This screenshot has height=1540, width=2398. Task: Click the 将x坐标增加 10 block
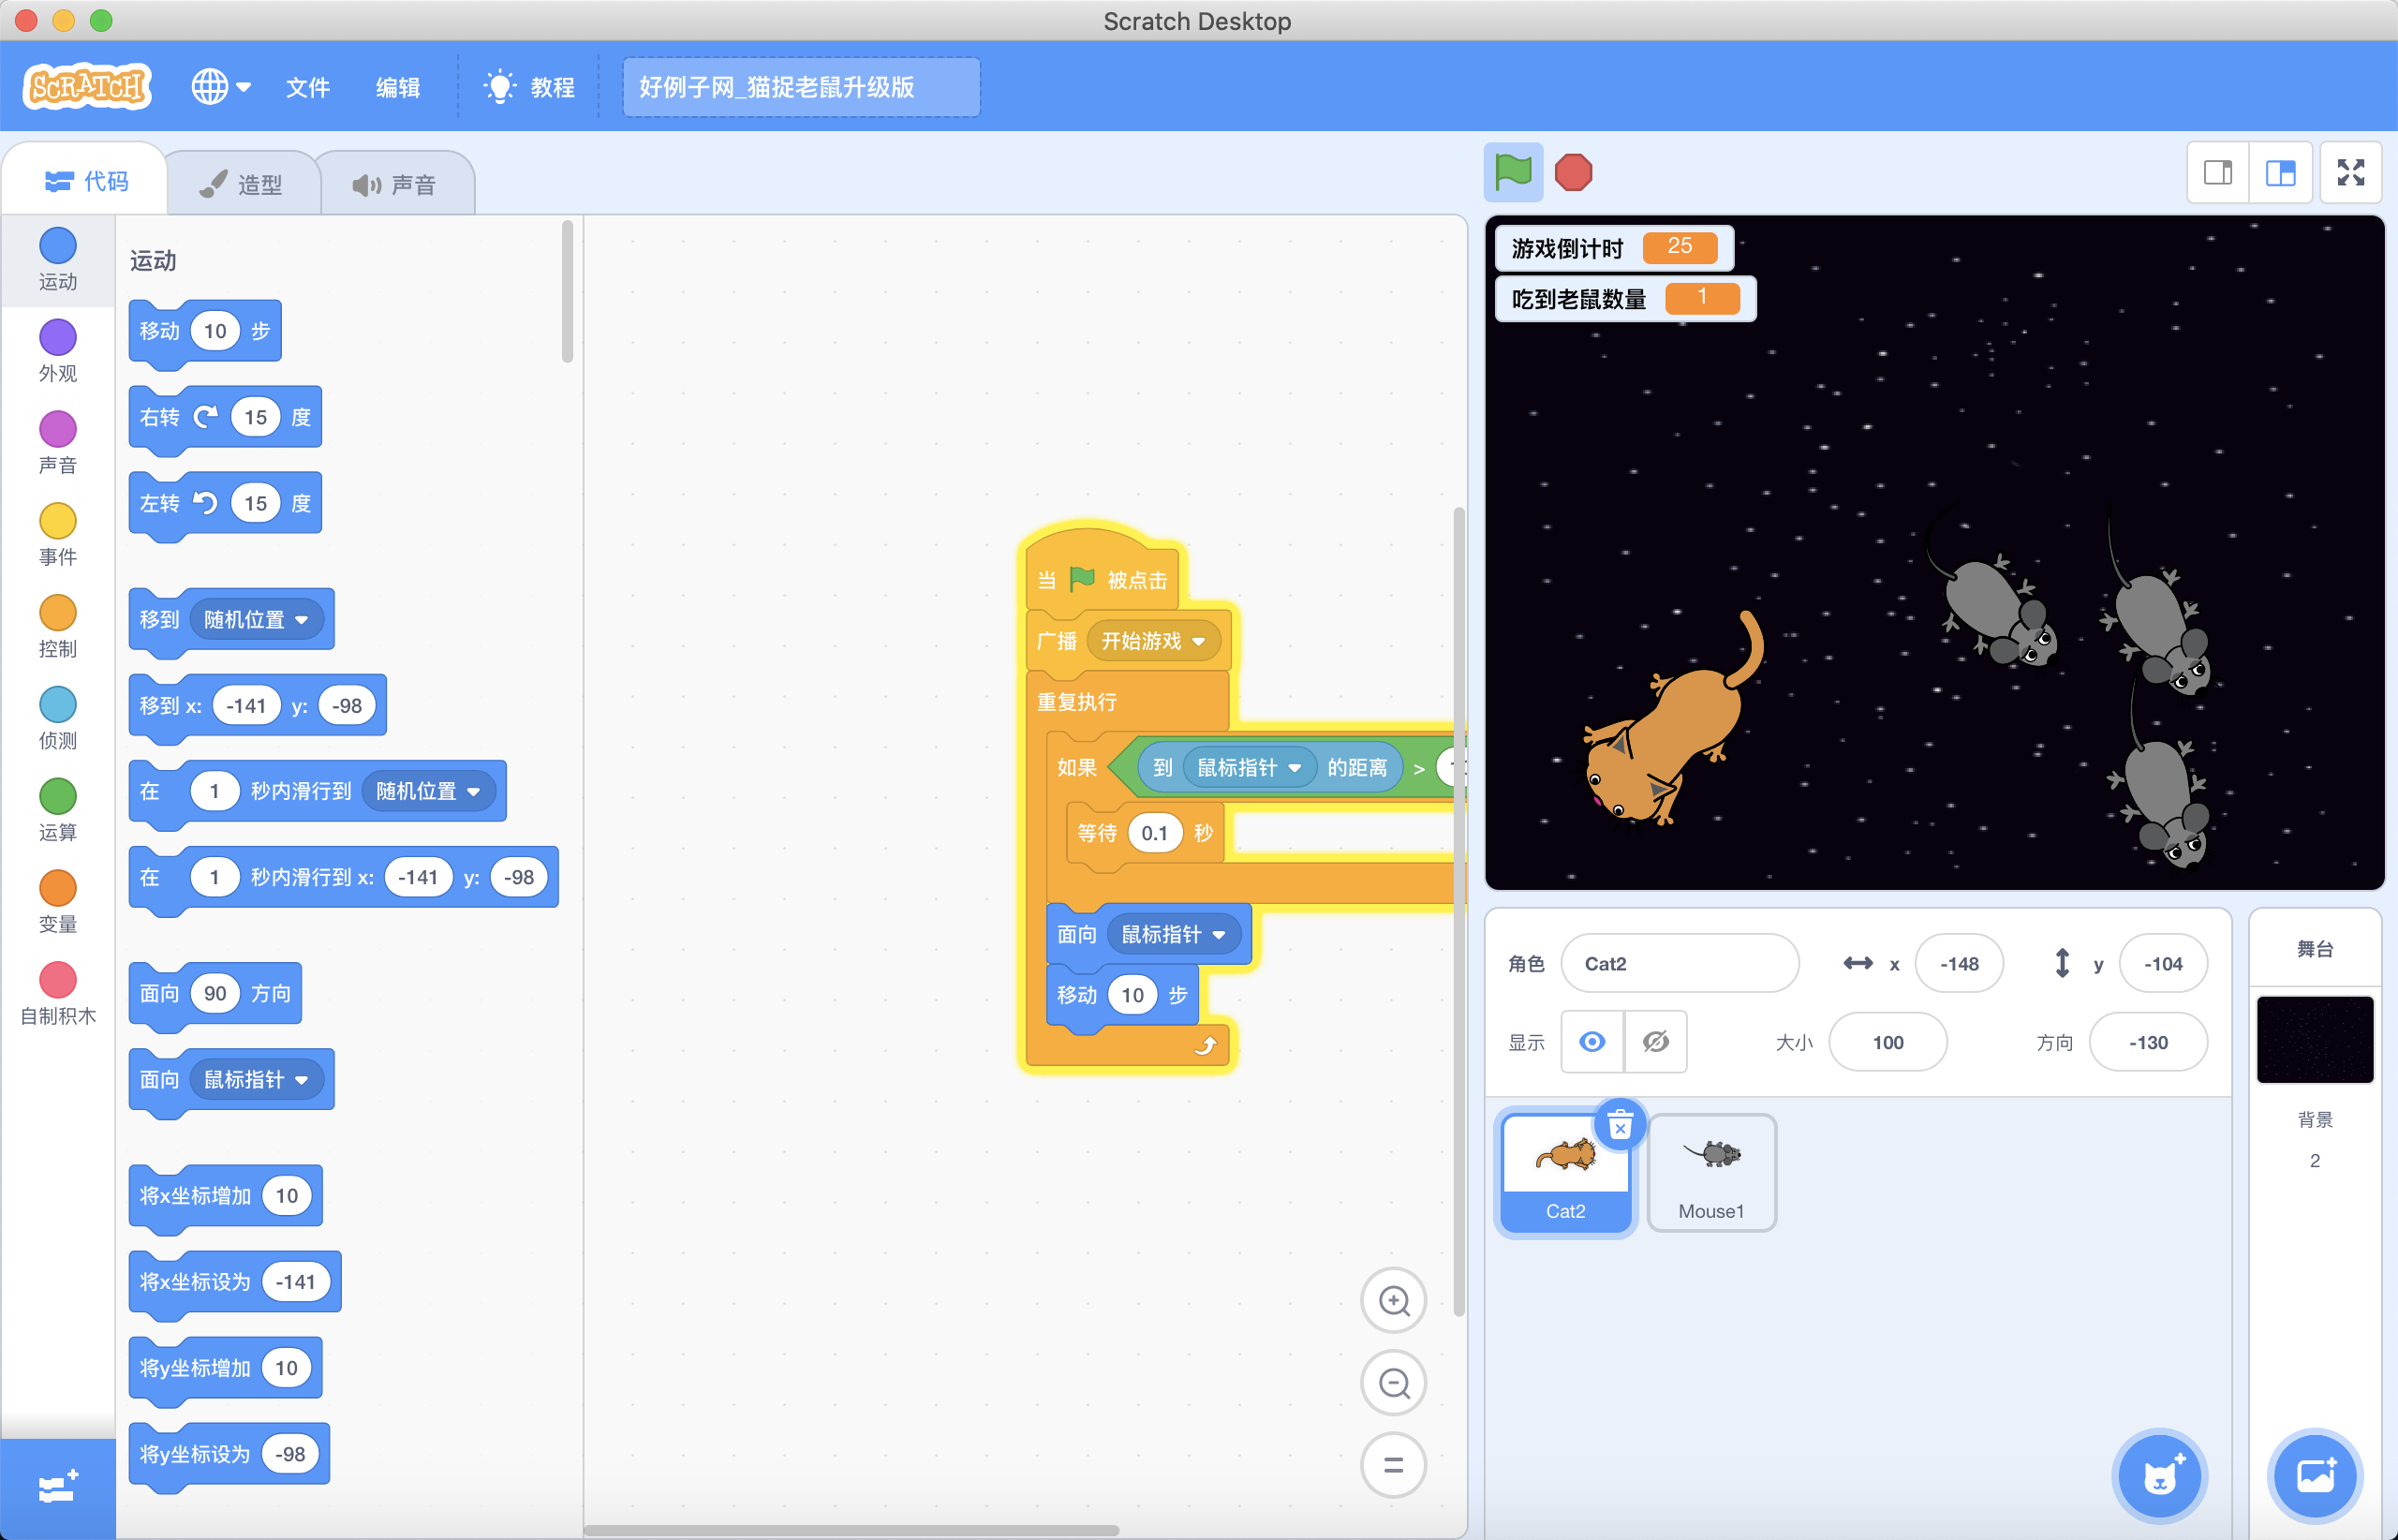point(225,1195)
